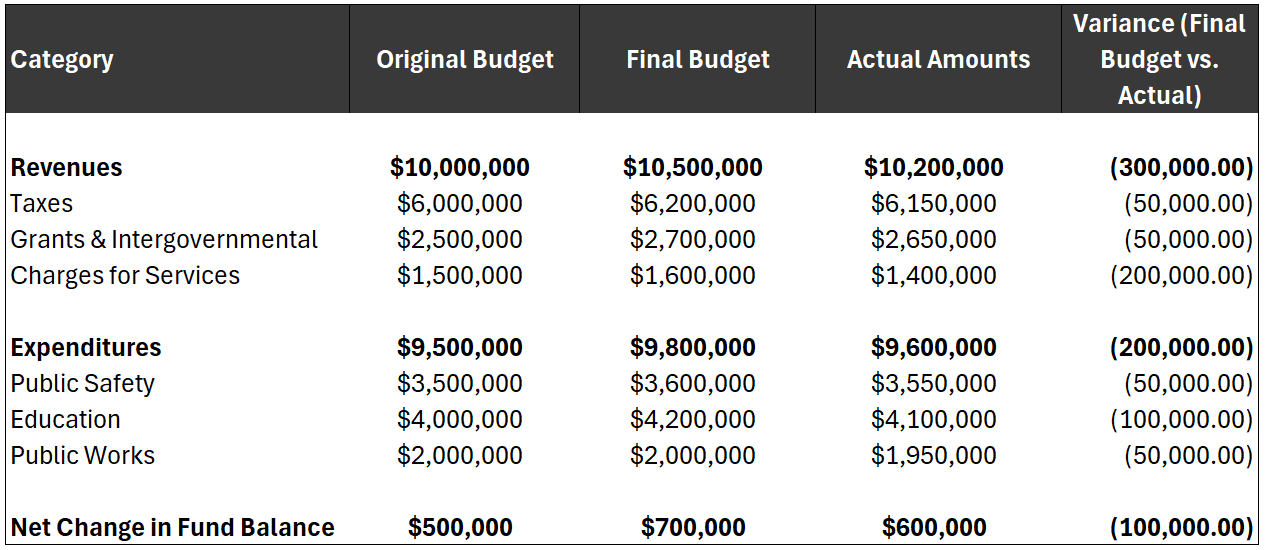Click Net Change actual amount $600,000
1265x550 pixels.
[x=934, y=528]
